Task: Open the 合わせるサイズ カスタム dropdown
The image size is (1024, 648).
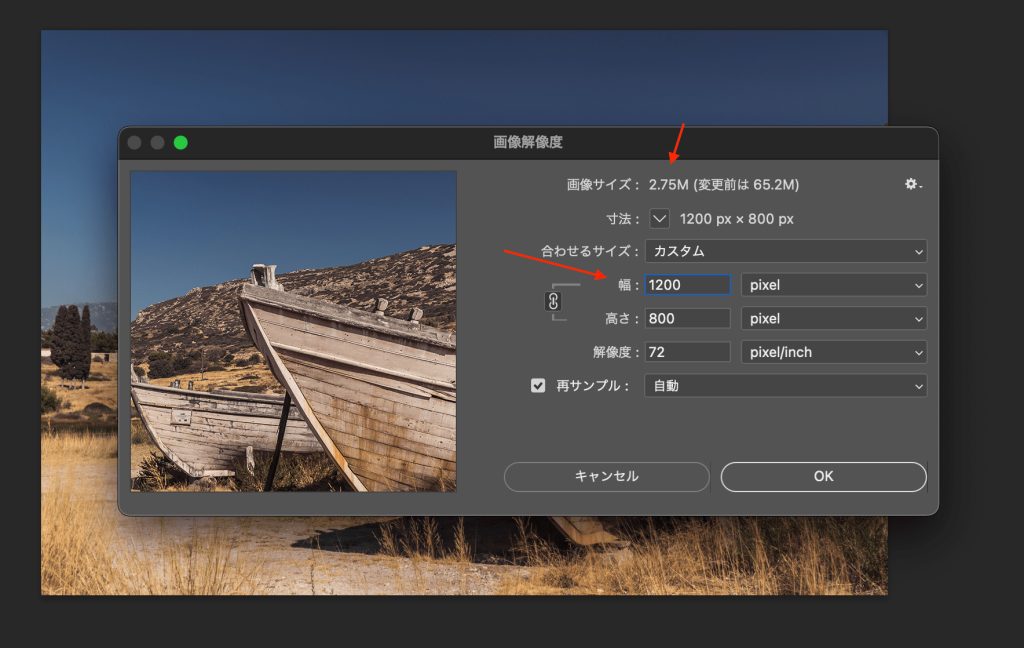Action: [786, 251]
